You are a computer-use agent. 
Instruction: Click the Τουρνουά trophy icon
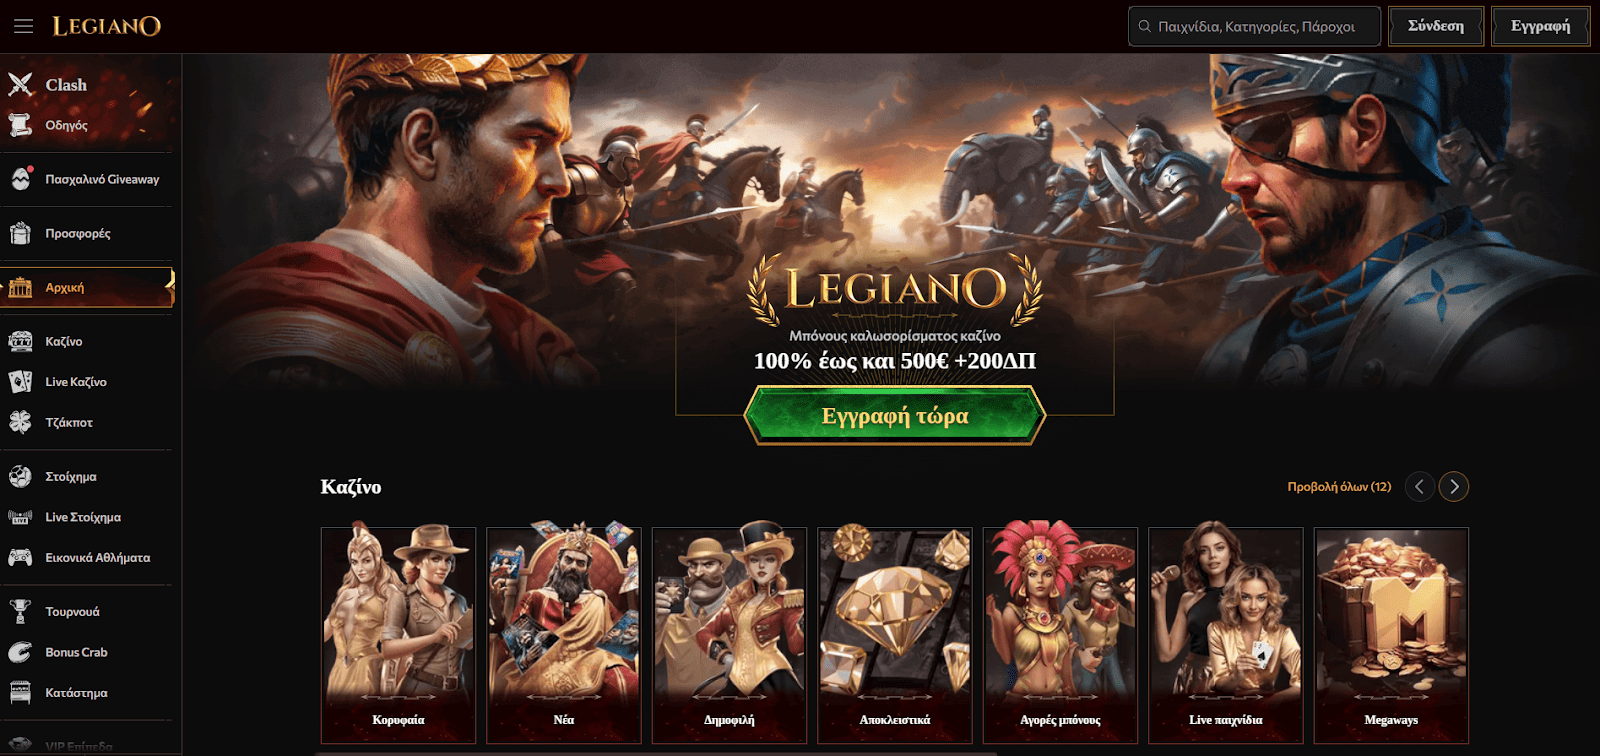coord(20,611)
